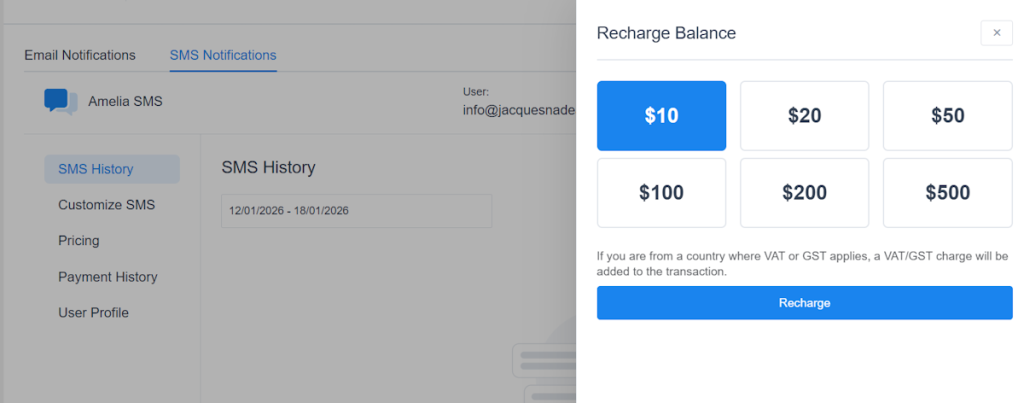Screen dimensions: 1024x403
Task: Select the $10 recharge amount
Action: [661, 116]
